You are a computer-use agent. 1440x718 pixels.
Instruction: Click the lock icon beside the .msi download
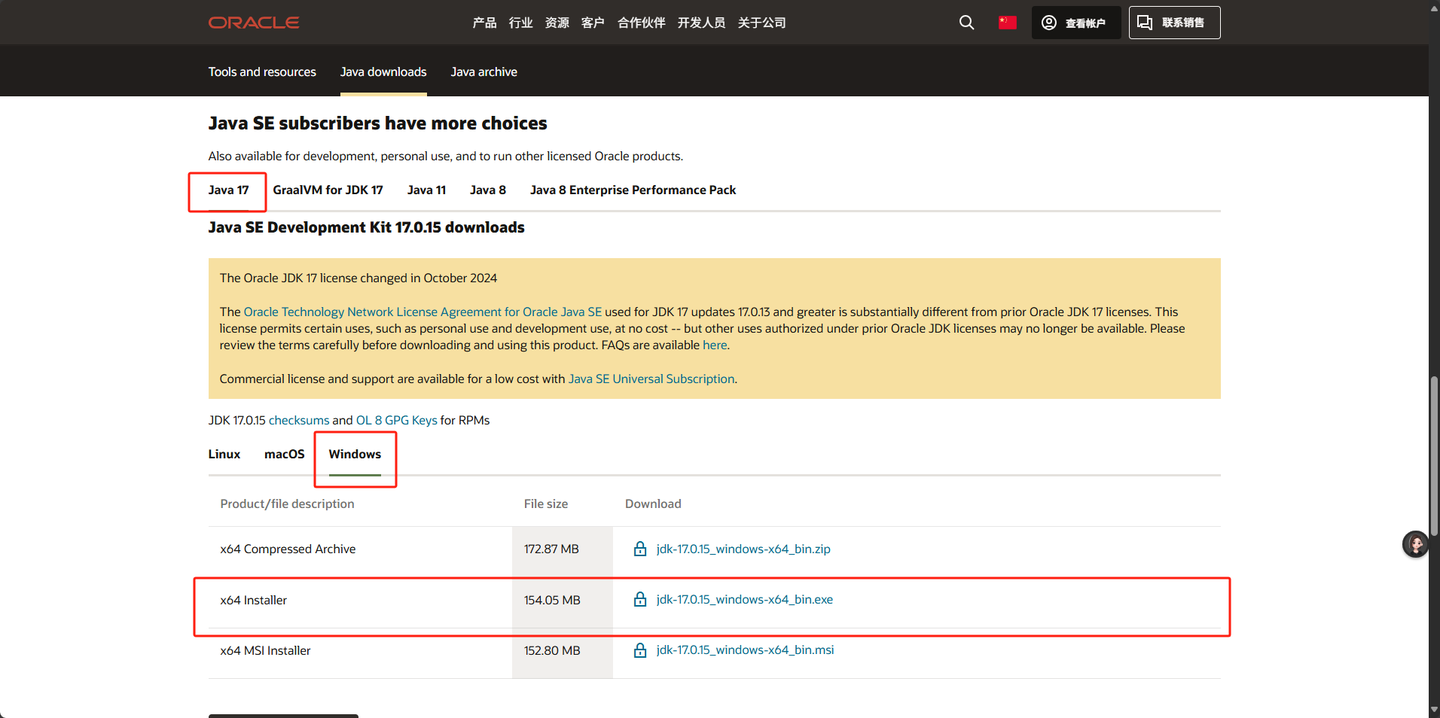pos(640,650)
